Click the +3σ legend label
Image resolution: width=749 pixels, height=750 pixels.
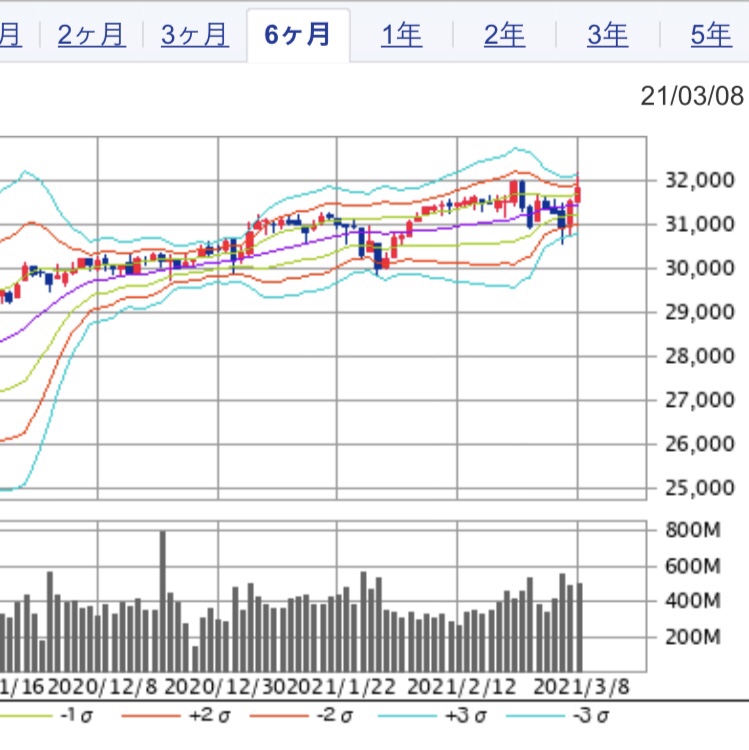tap(467, 716)
